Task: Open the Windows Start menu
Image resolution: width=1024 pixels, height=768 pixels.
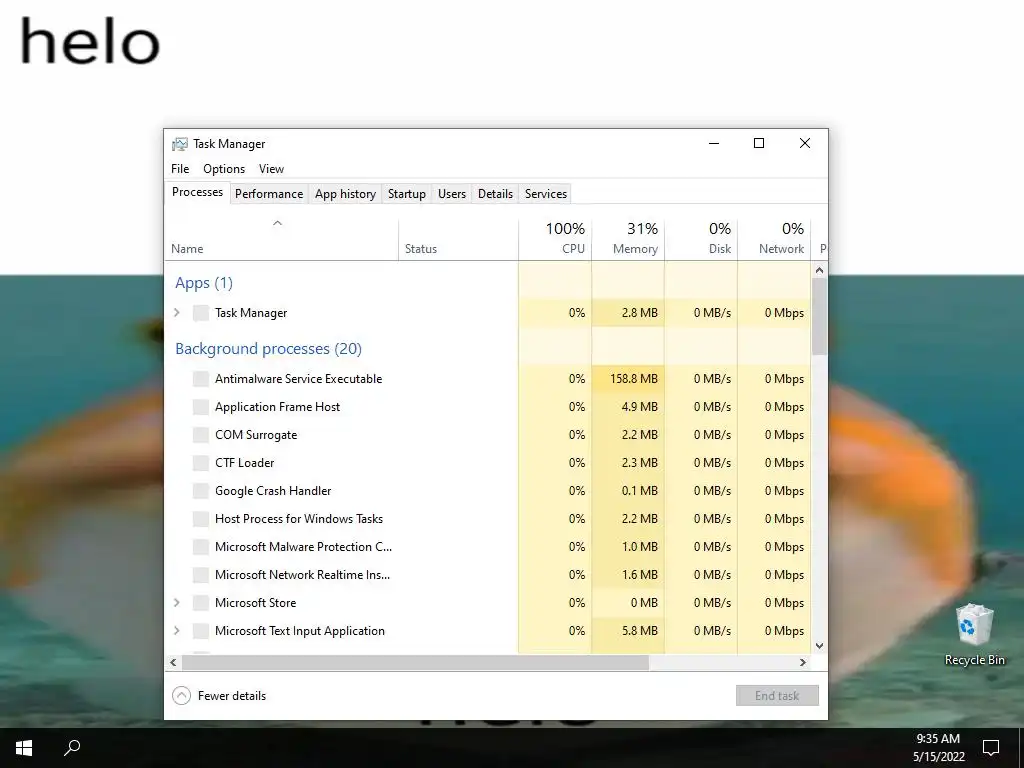Action: click(x=24, y=748)
